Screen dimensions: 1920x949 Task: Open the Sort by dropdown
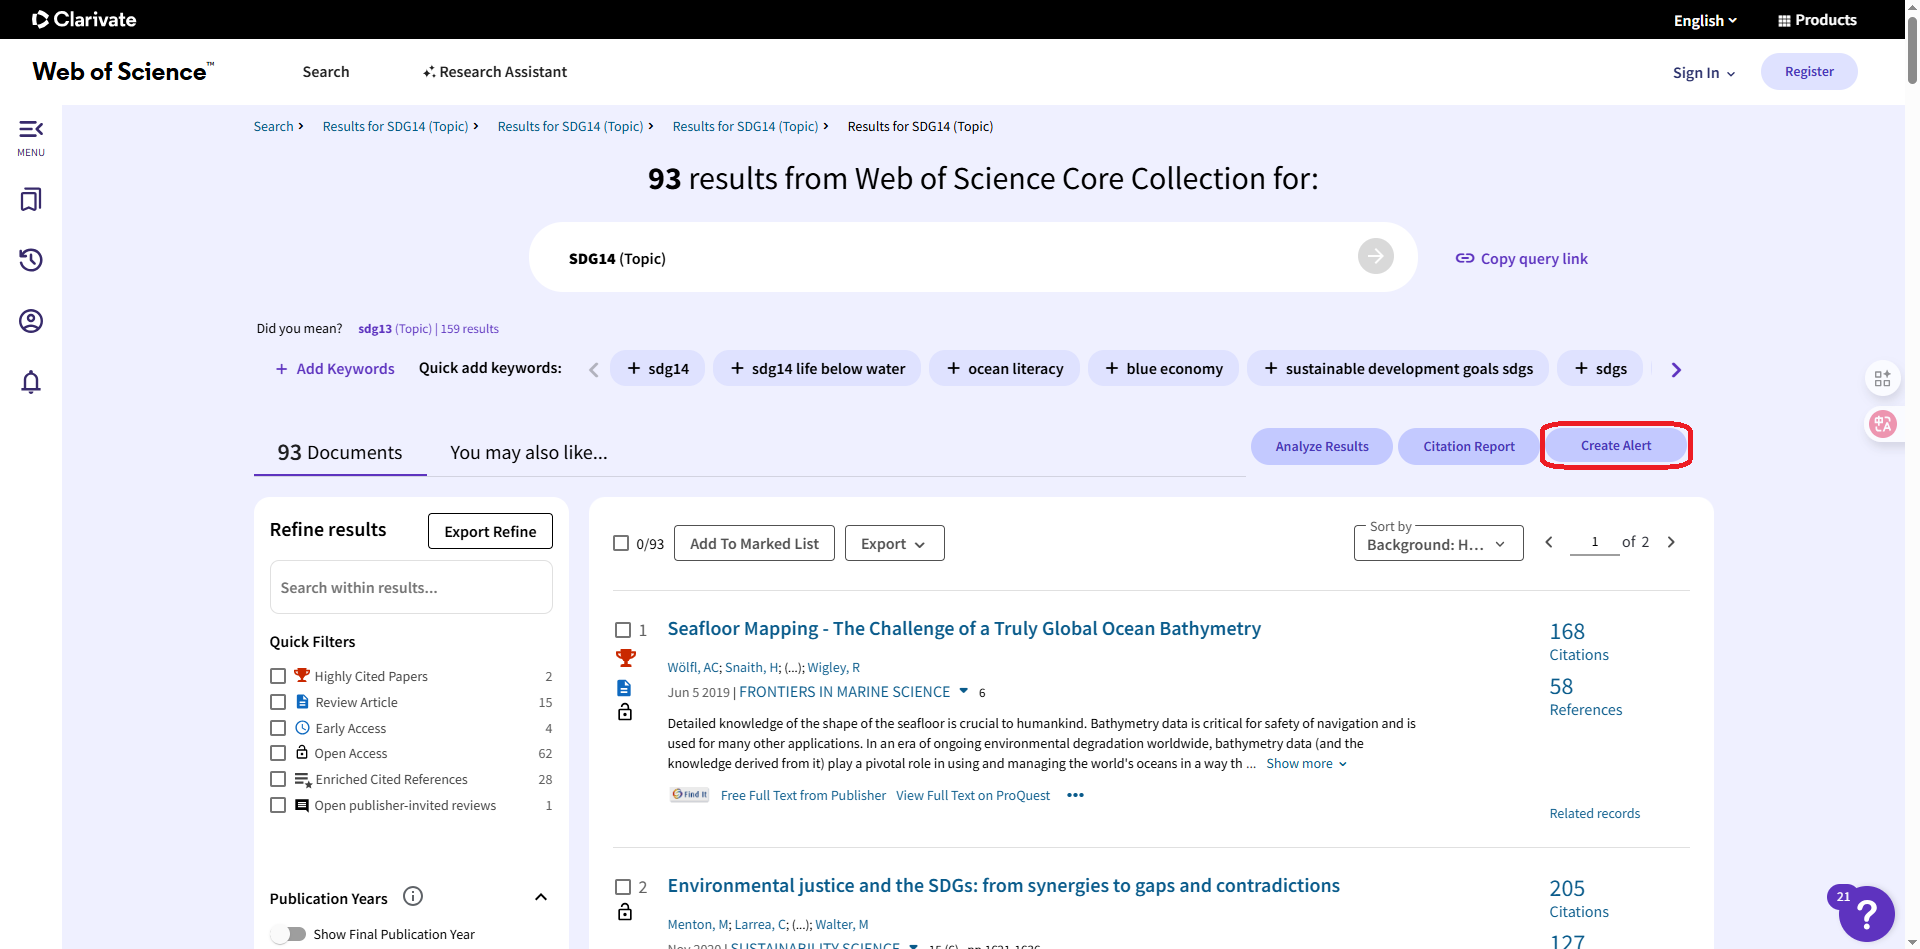coord(1437,544)
